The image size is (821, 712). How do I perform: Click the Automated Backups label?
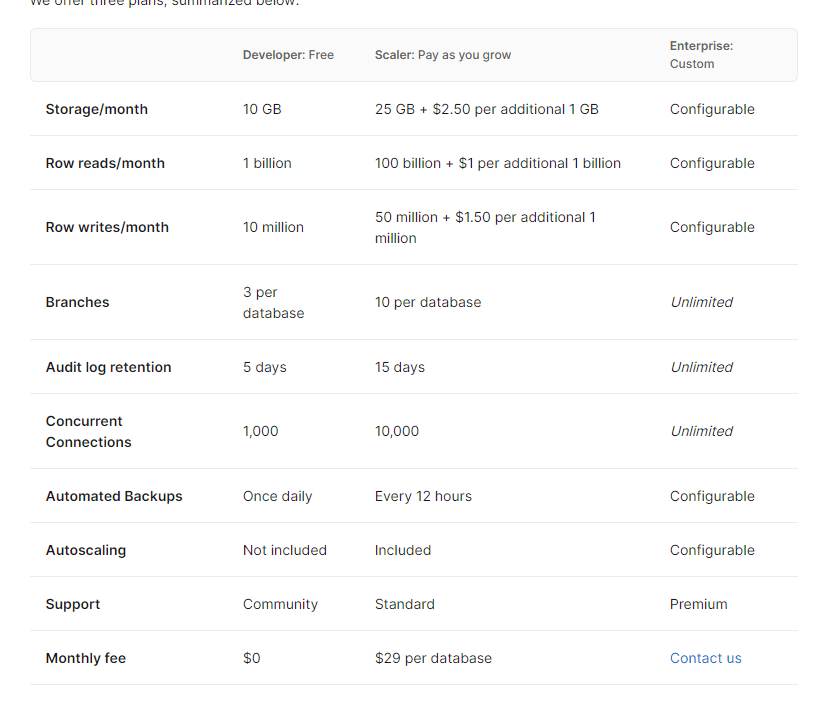pyautogui.click(x=114, y=496)
